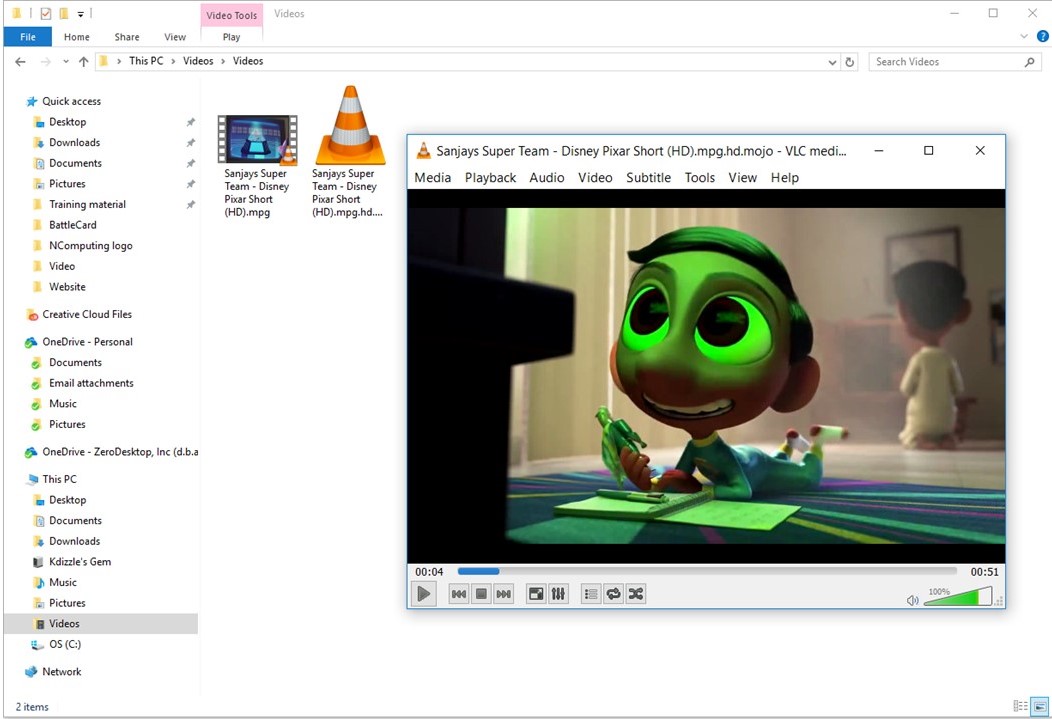Go up one folder level arrow
Screen dimensions: 1052x719
point(83,62)
